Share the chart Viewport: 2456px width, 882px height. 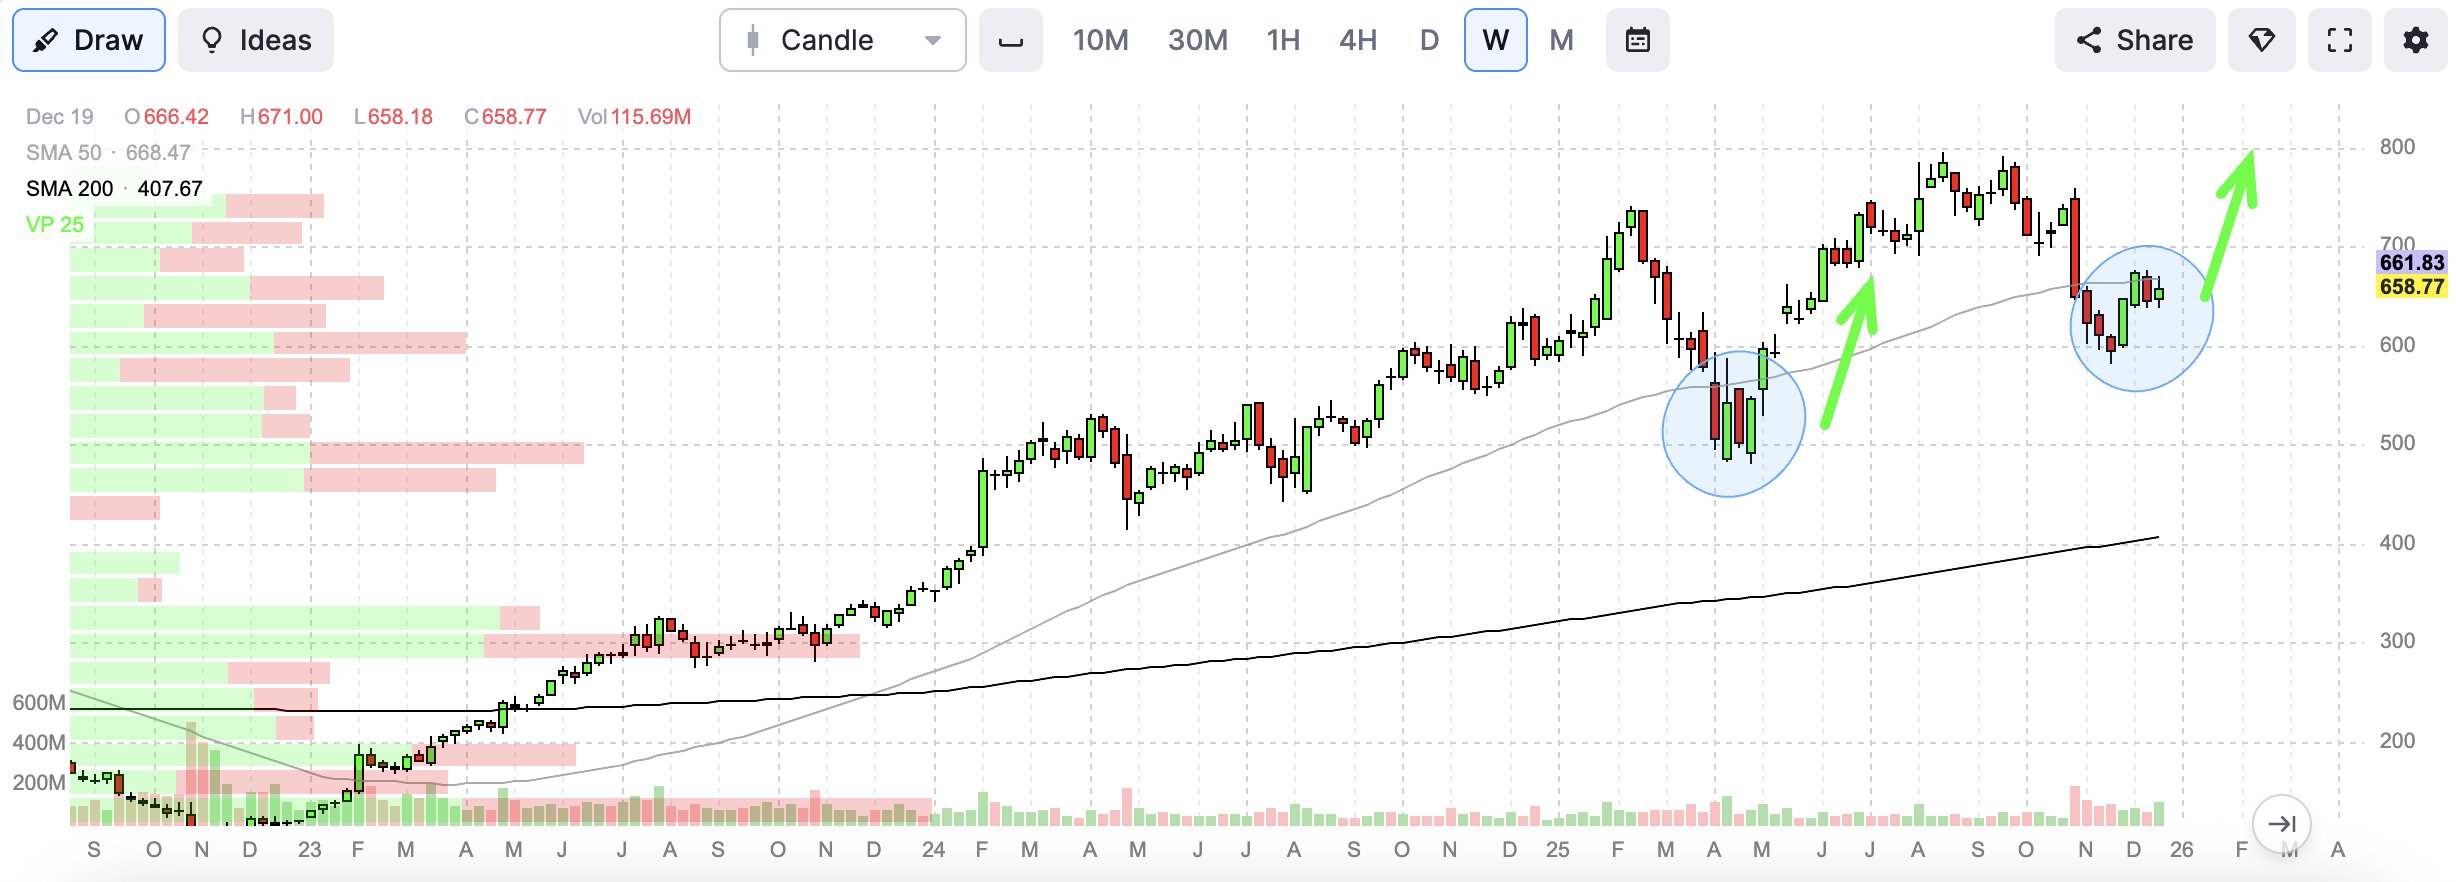(x=2134, y=40)
